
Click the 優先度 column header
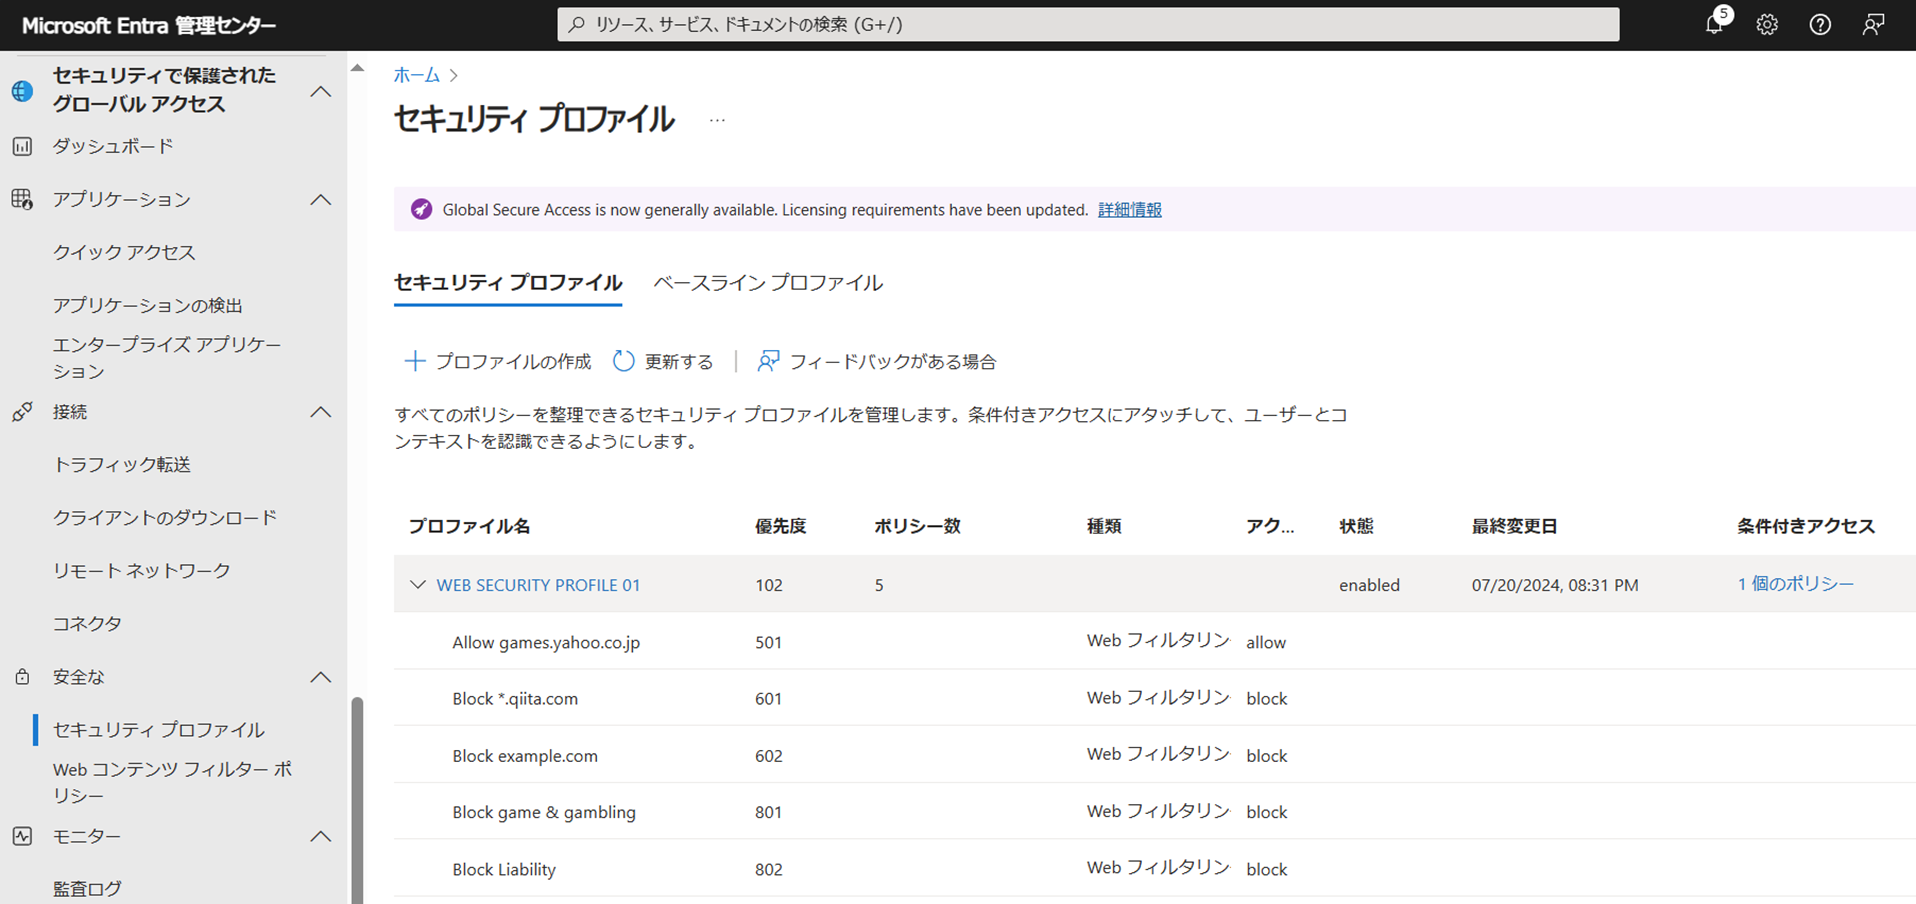780,526
